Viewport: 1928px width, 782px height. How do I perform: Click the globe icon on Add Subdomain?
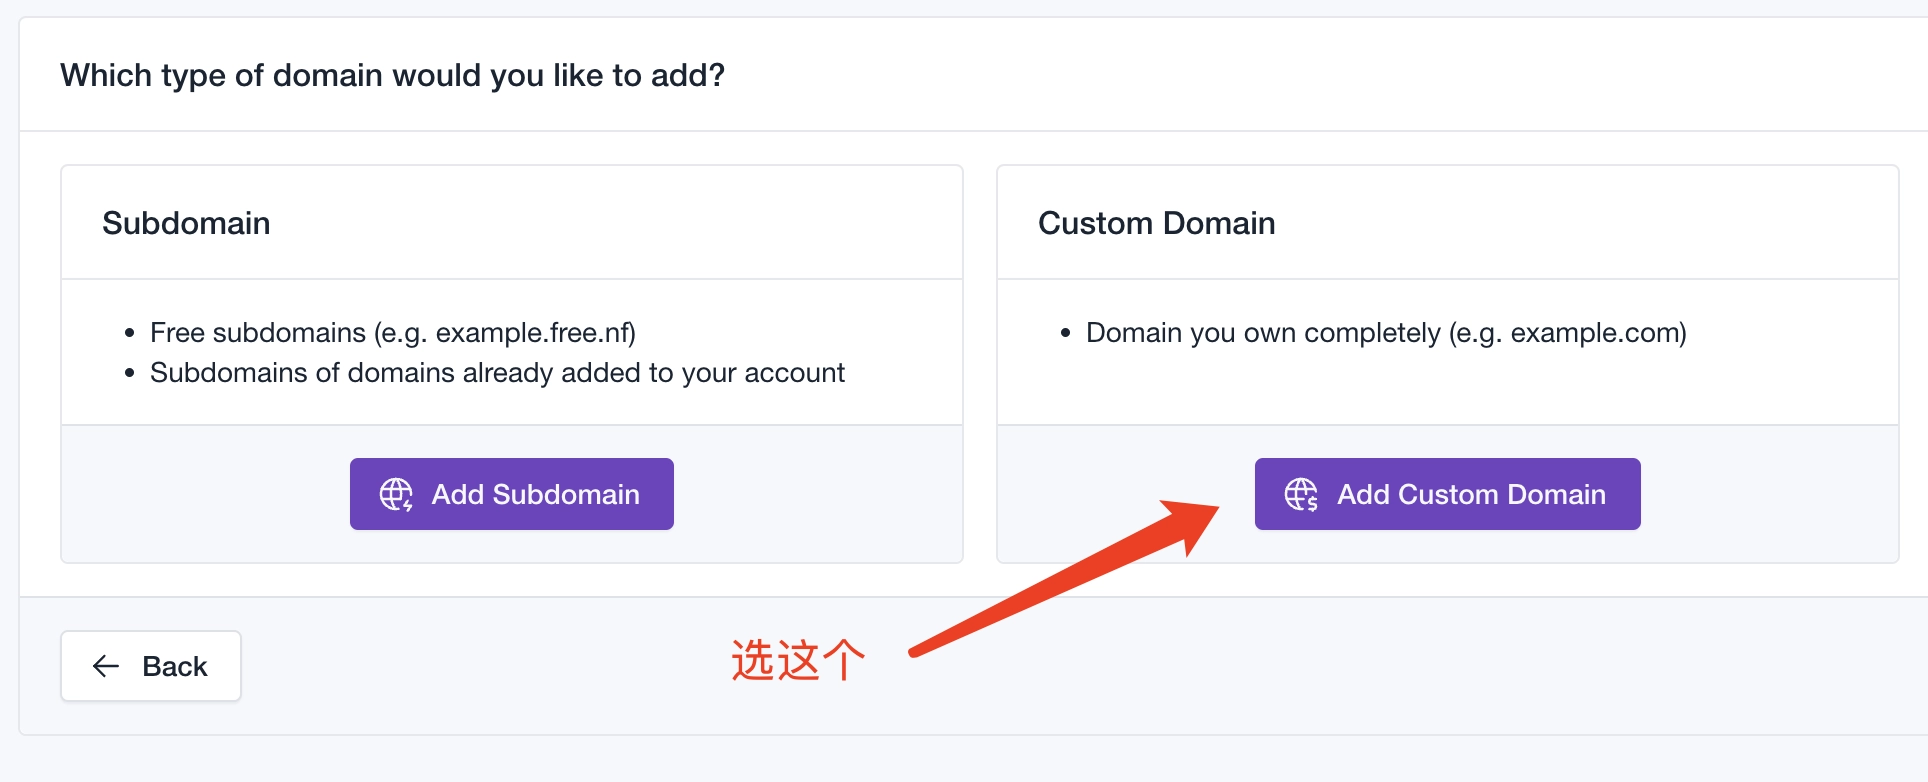pyautogui.click(x=396, y=494)
